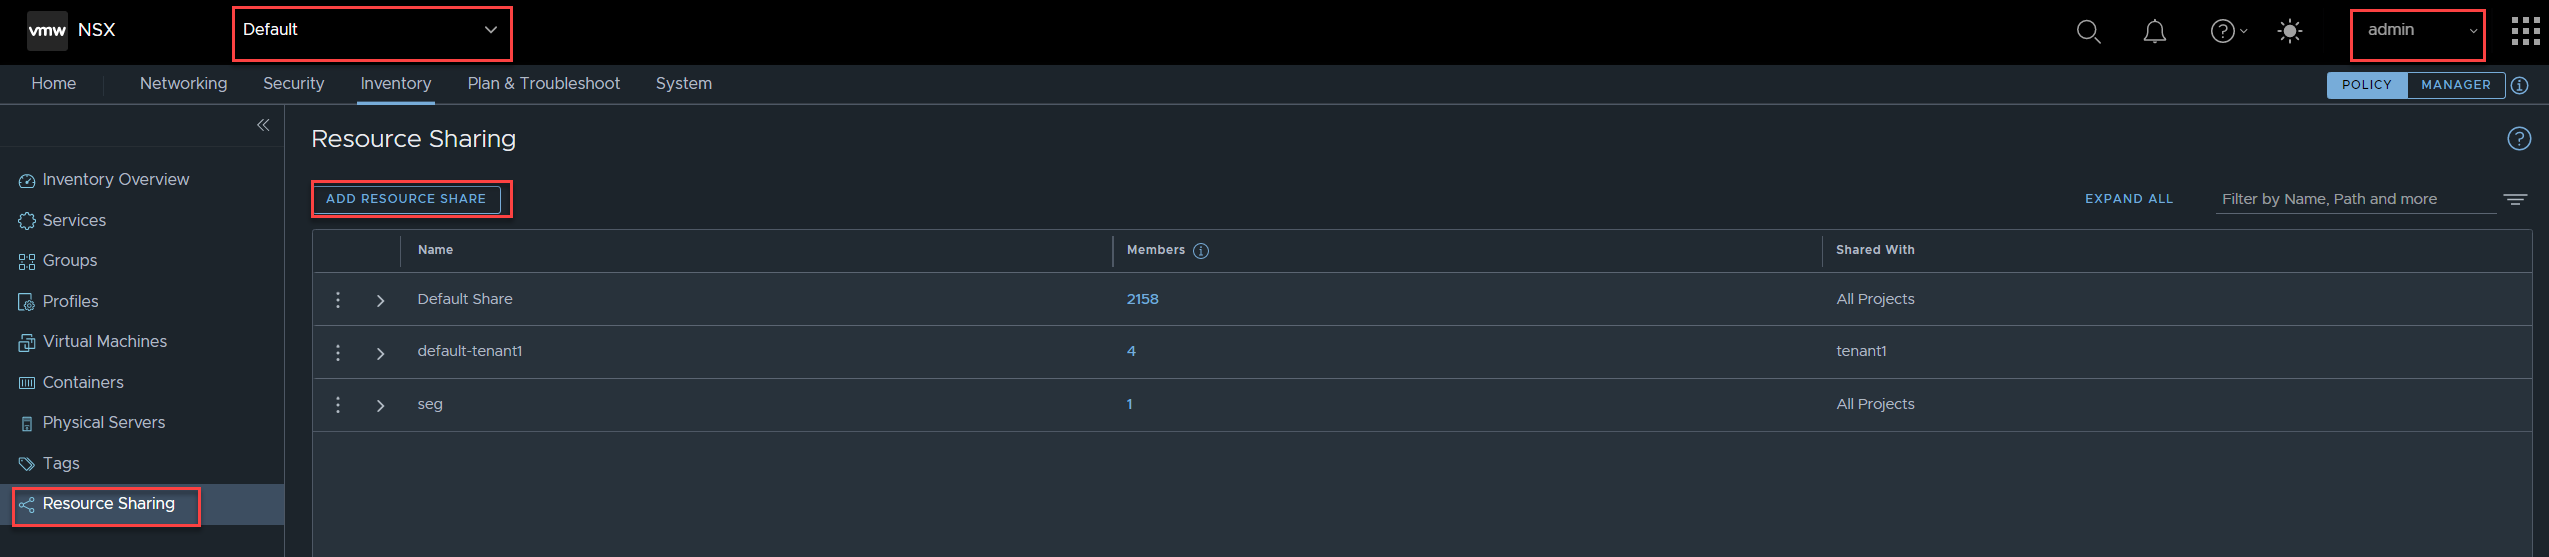This screenshot has height=557, width=2549.
Task: Open the Security tab
Action: tap(294, 84)
